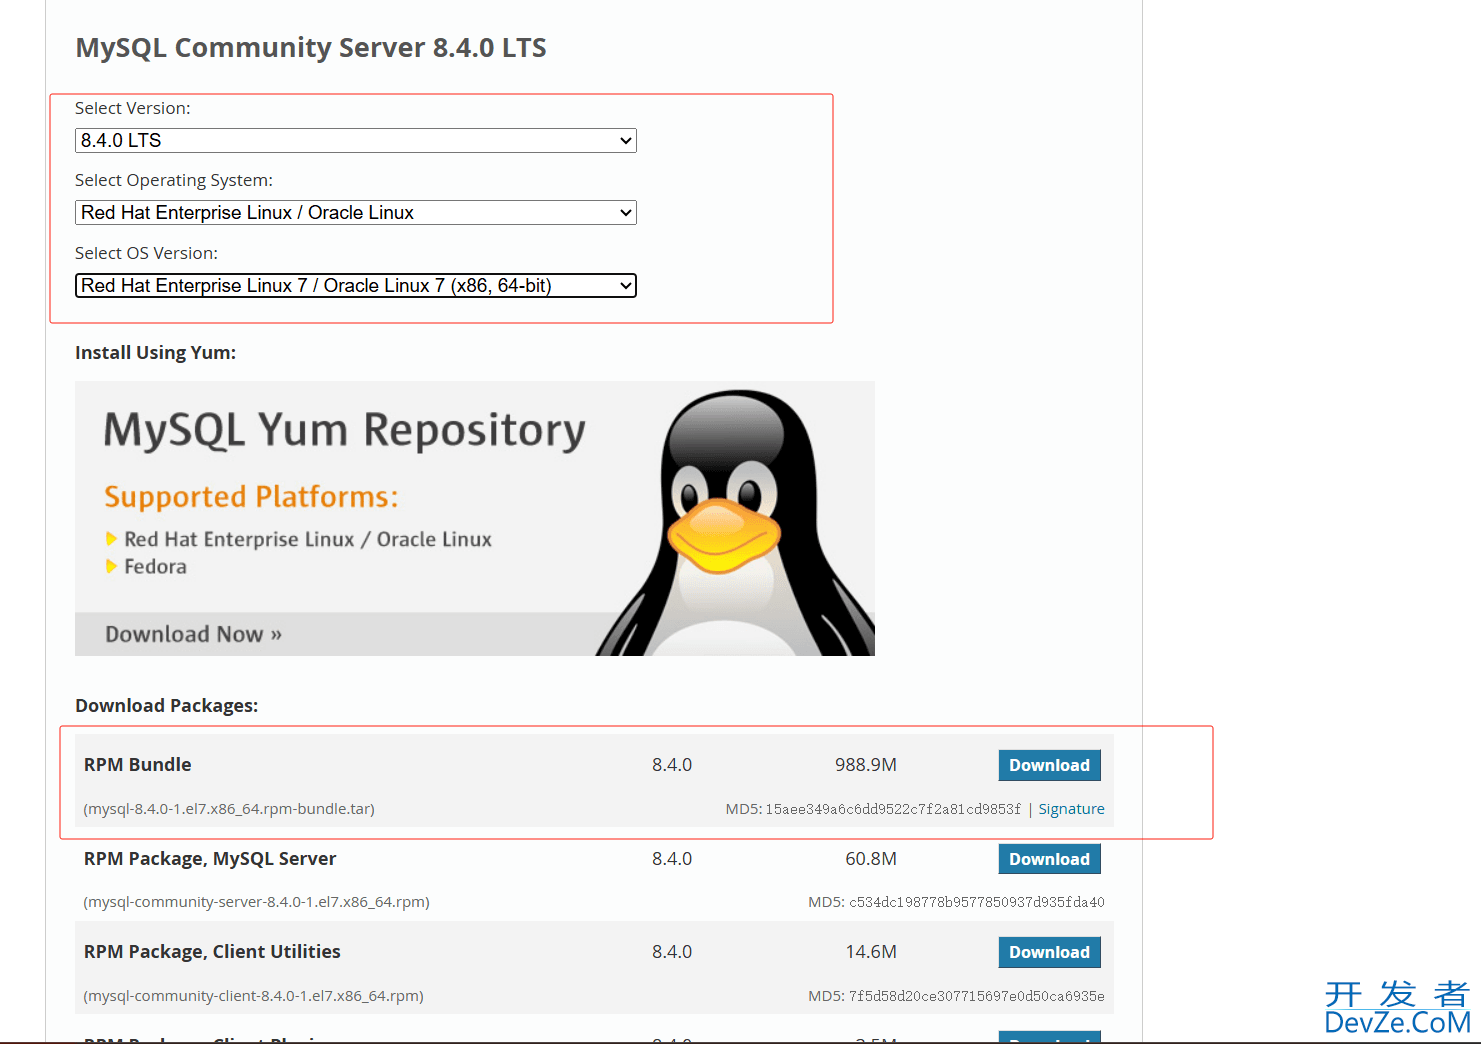Click the mysql-8.4.0-1.el7.x86_64.rpm-bundle.tar filename
The height and width of the screenshot is (1044, 1481).
(x=229, y=809)
